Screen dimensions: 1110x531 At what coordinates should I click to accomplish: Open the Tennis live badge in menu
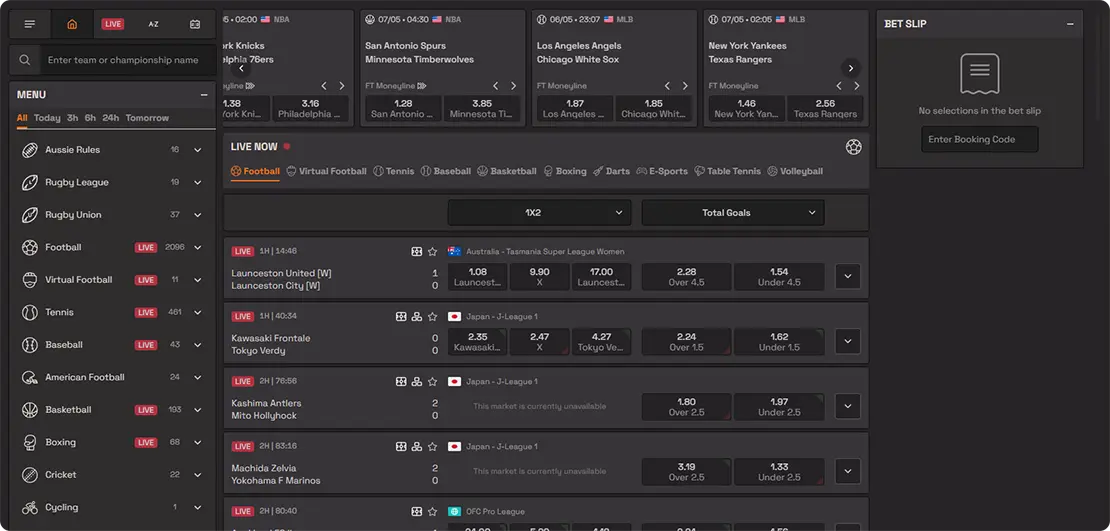146,312
